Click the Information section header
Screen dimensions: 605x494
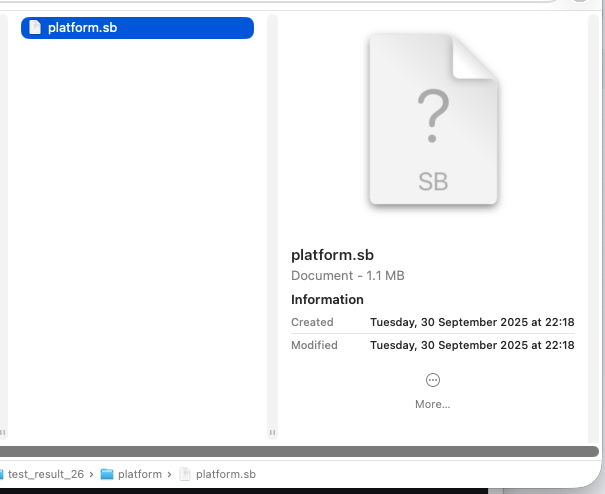click(327, 300)
